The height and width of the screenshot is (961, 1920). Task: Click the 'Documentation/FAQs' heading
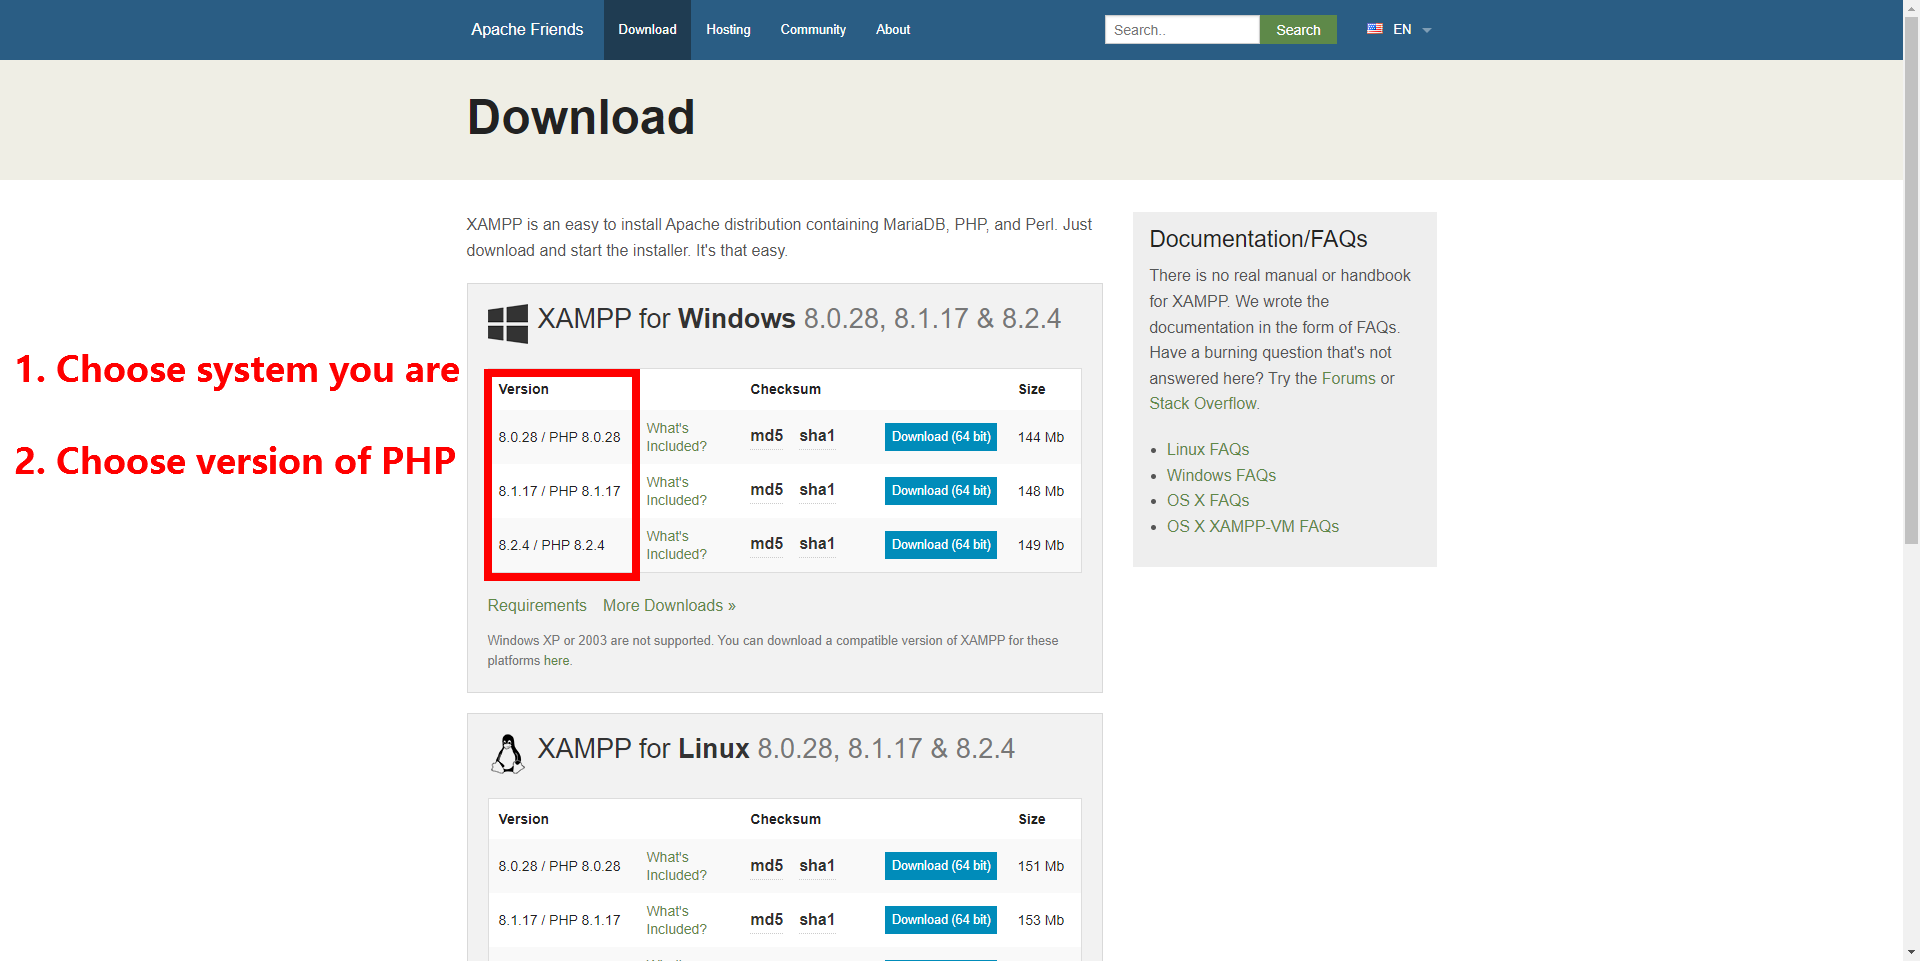coord(1258,239)
